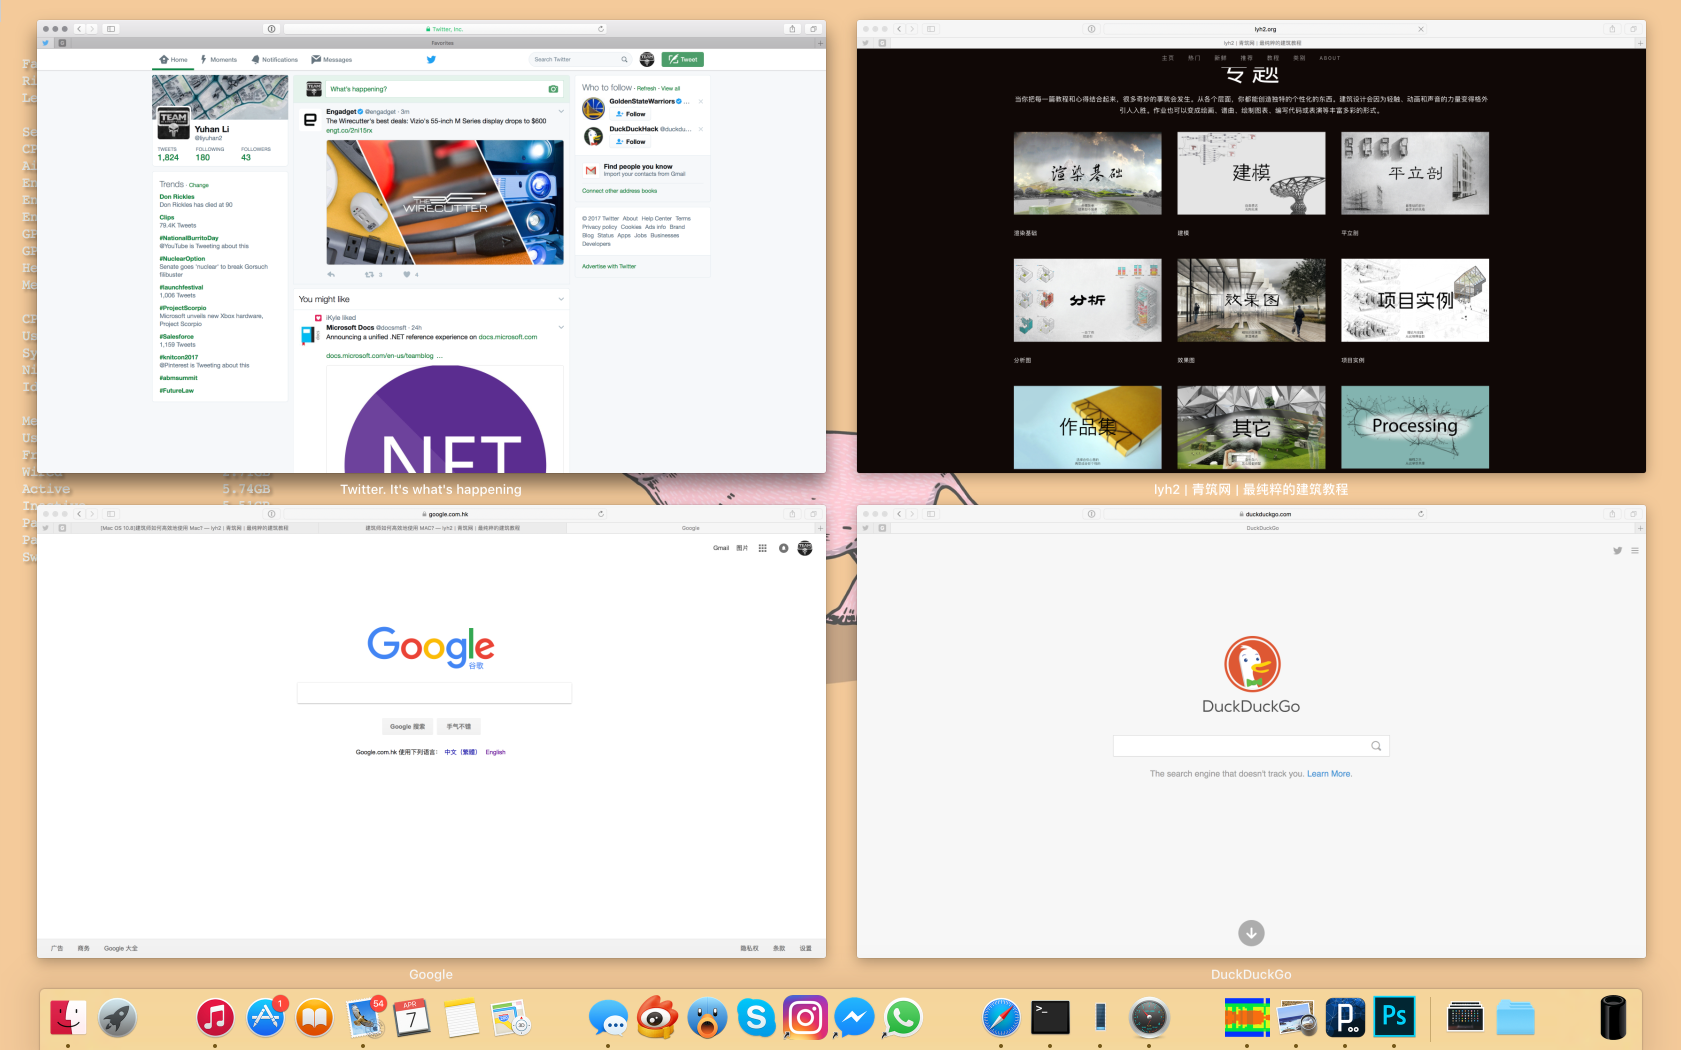Open Terminal from the Dock
Viewport: 1681px width, 1050px height.
click(1050, 1018)
